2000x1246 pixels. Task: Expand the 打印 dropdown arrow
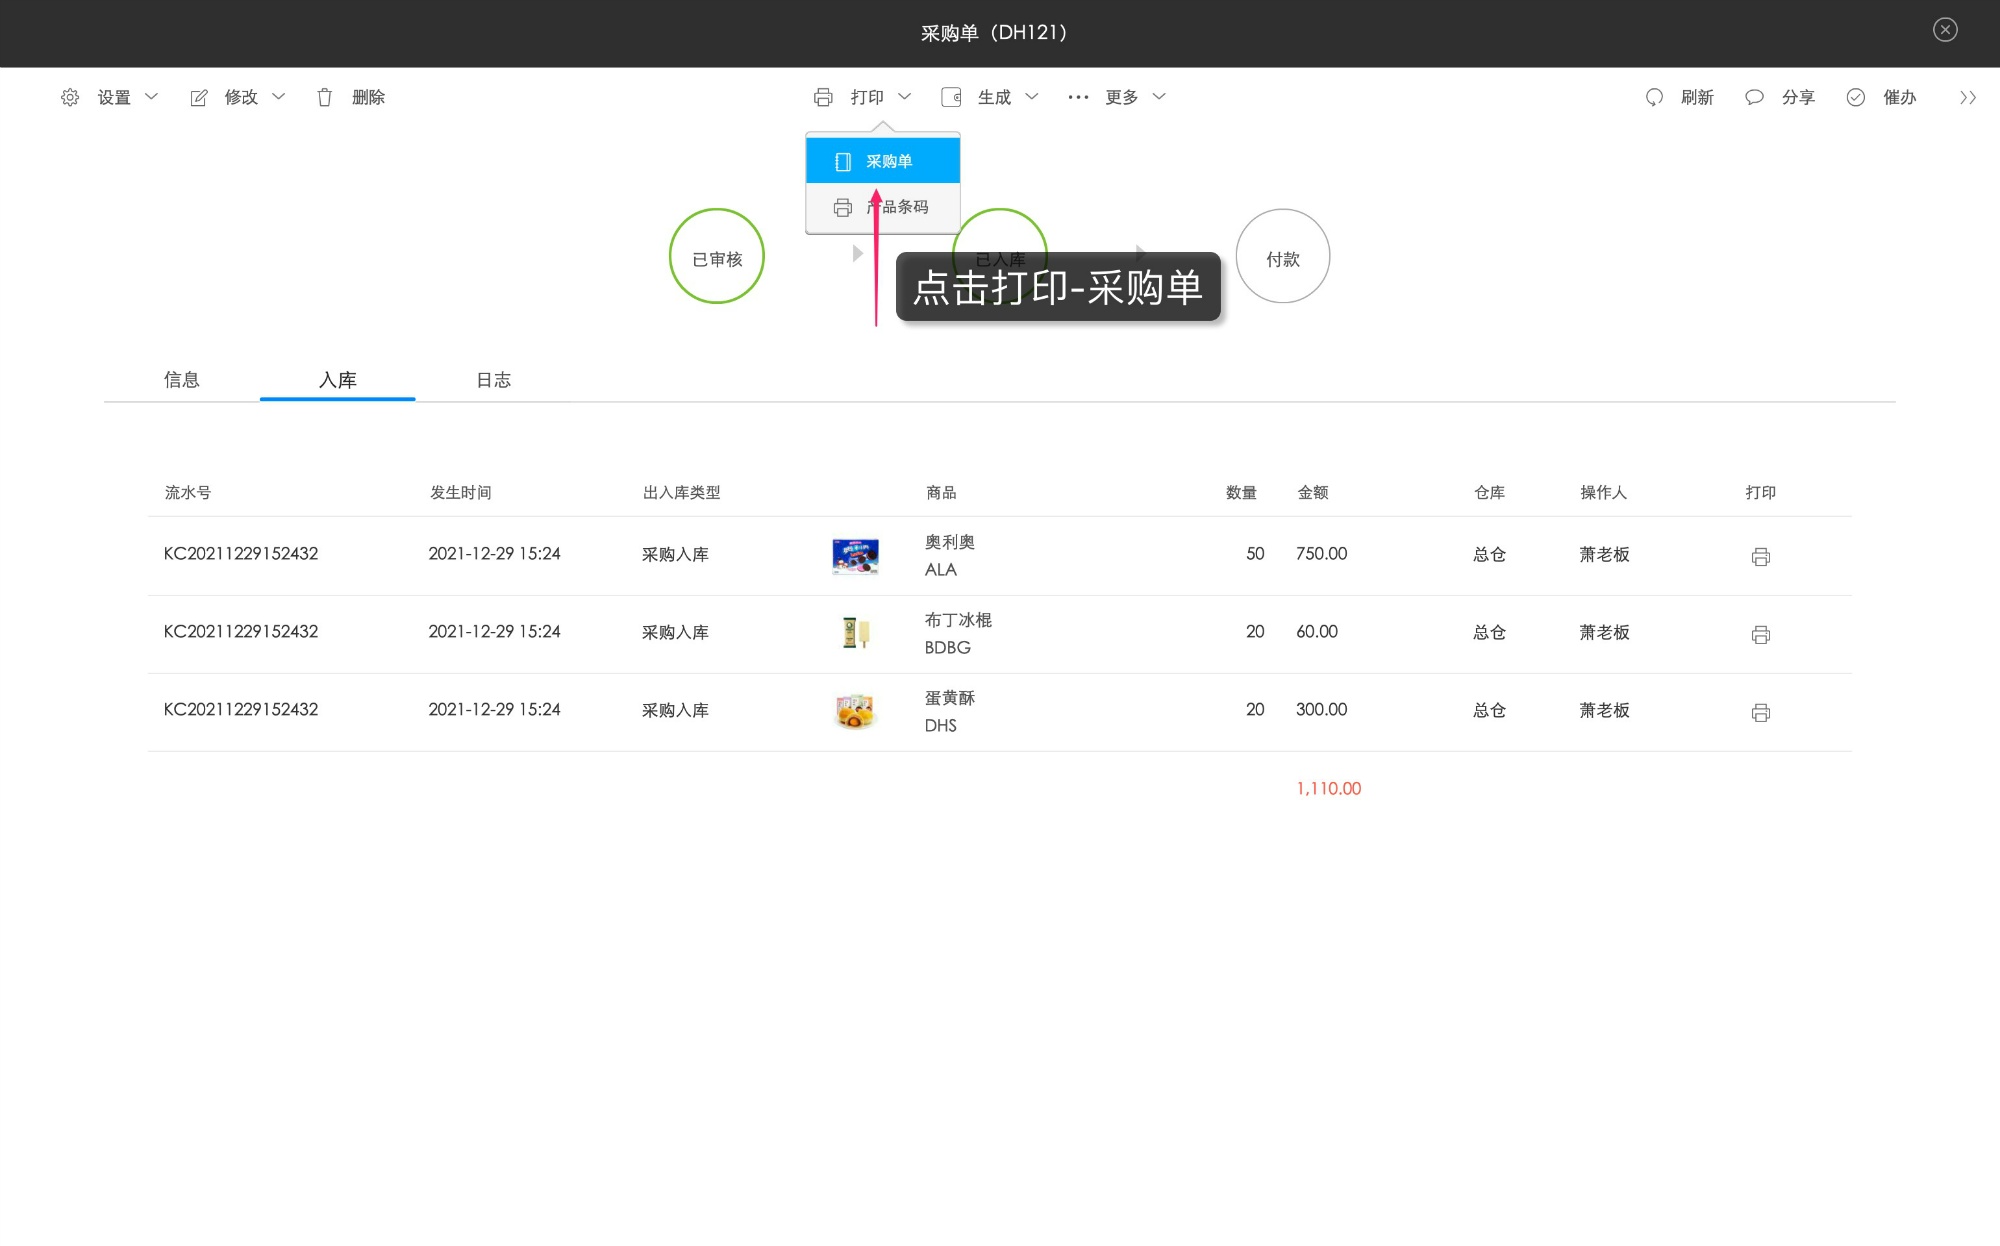[904, 97]
